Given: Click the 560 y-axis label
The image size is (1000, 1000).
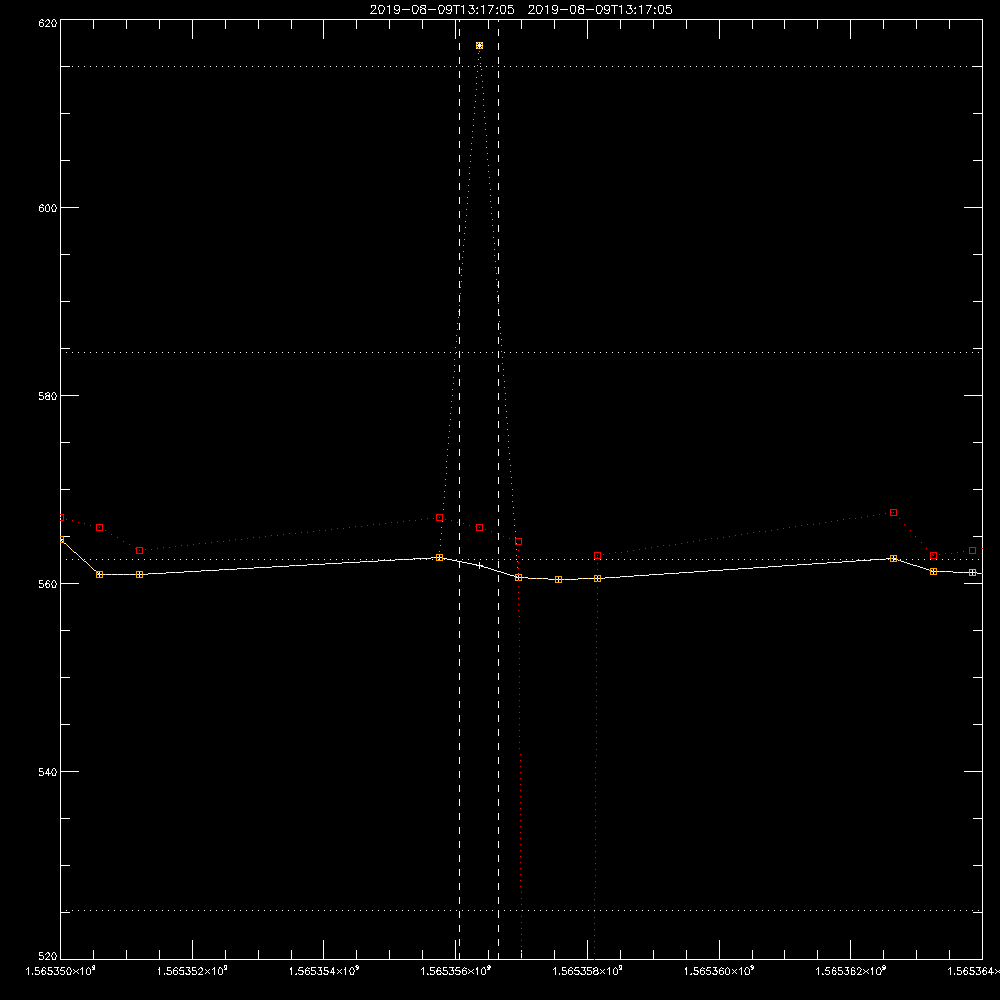Looking at the screenshot, I should (x=48, y=584).
